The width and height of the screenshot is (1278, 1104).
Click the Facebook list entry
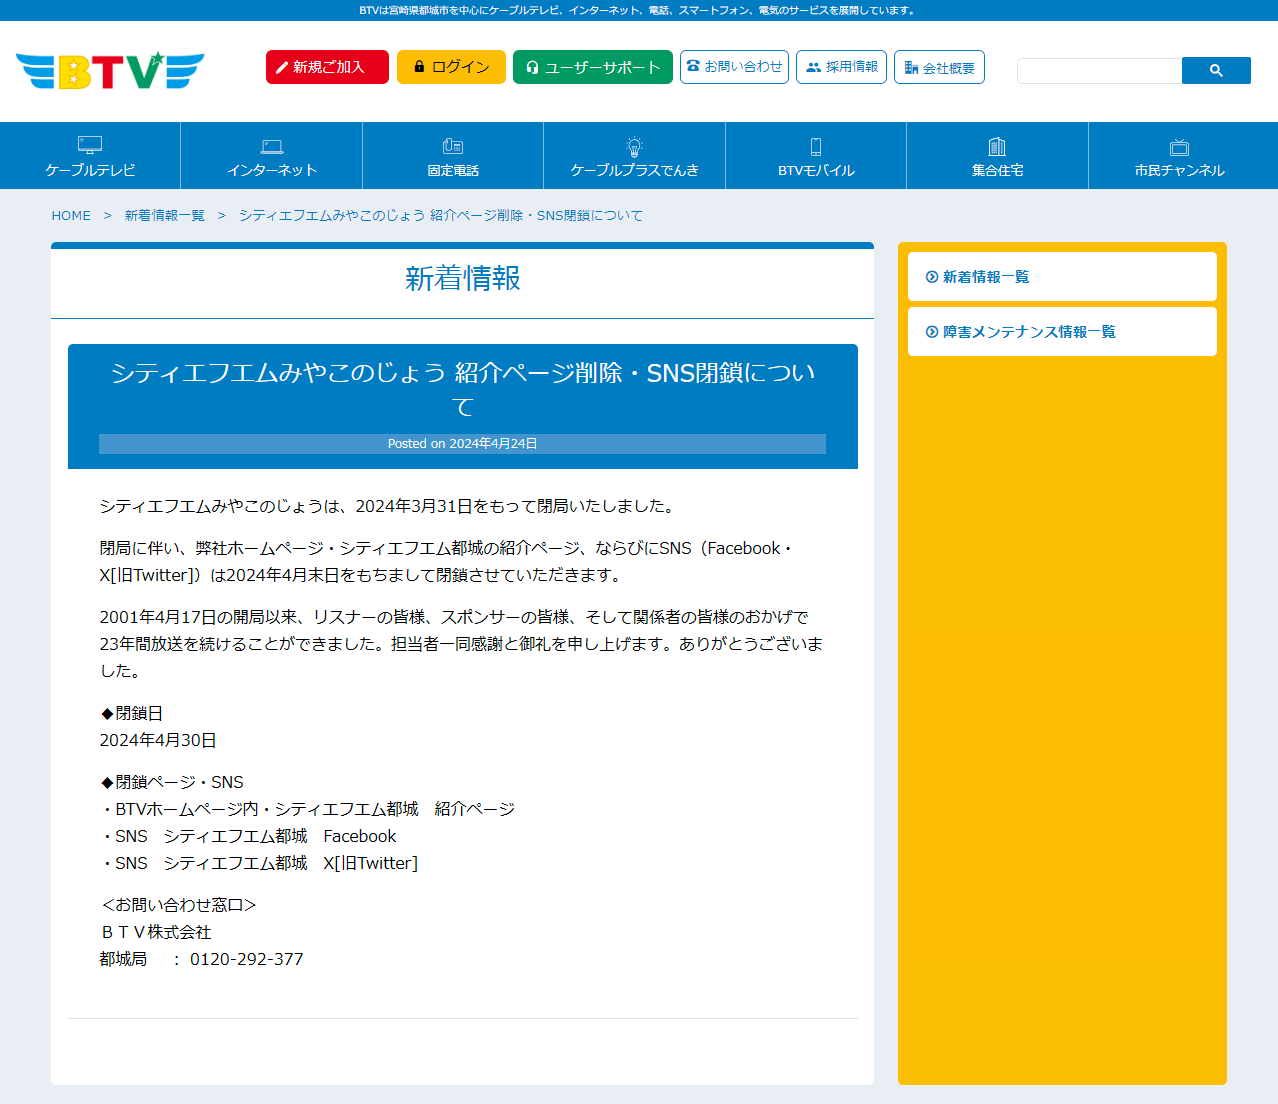pos(248,836)
